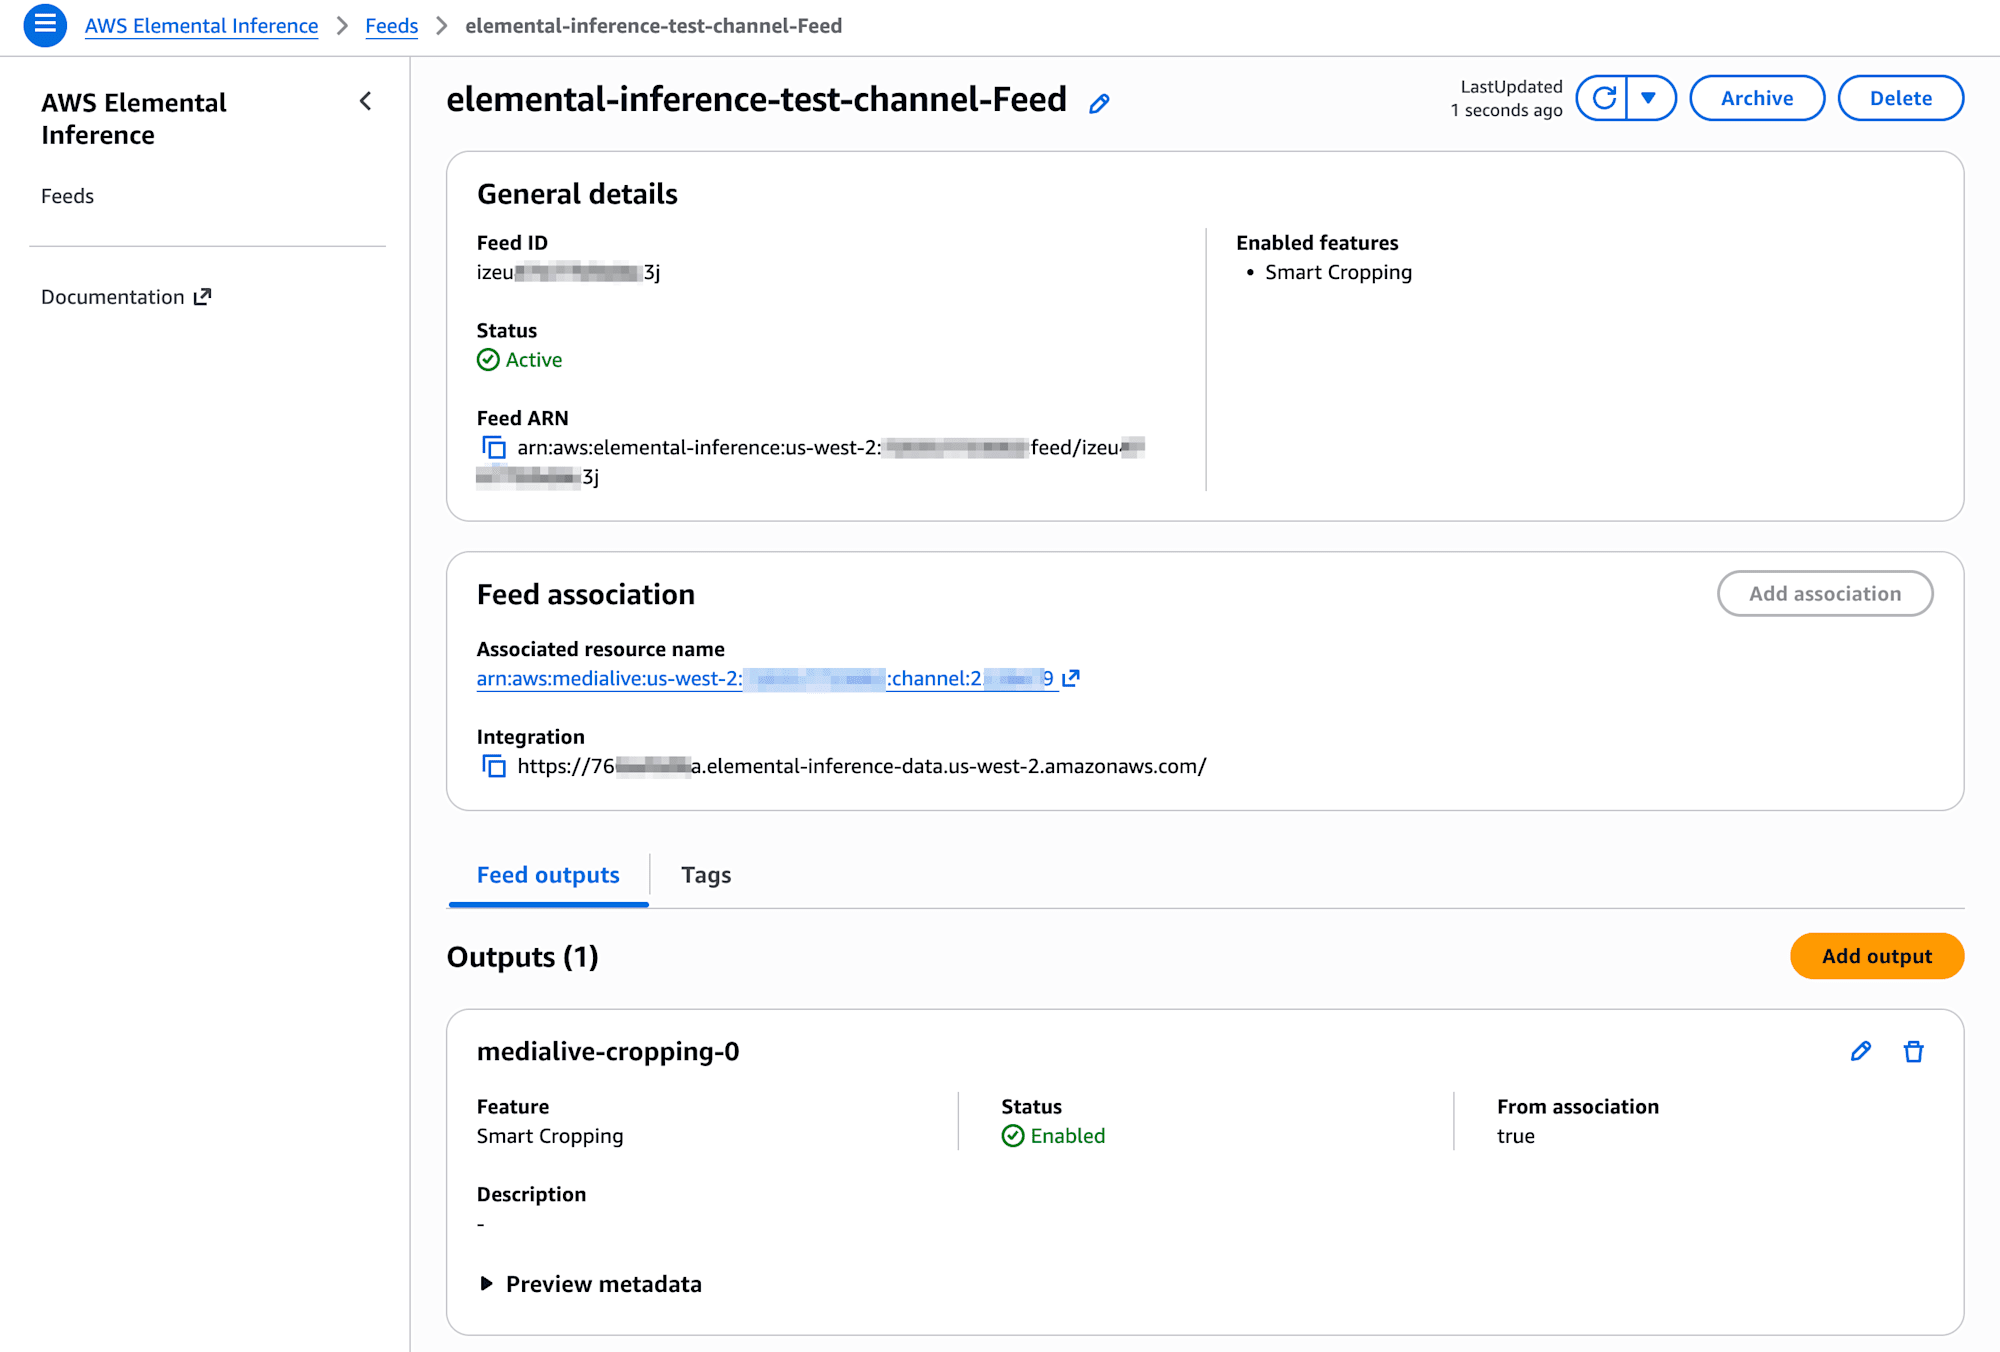Go to Feeds breadcrumb link
Image resolution: width=2000 pixels, height=1352 pixels.
click(391, 26)
